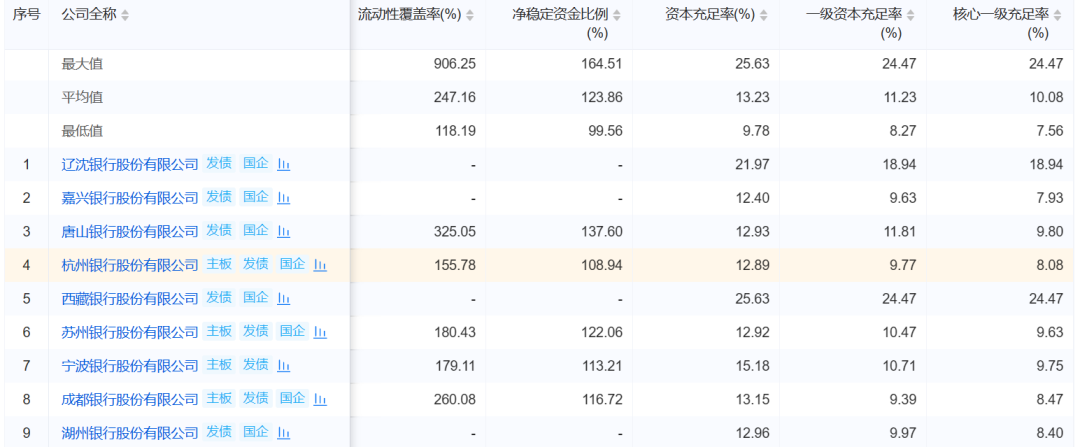Image resolution: width=1080 pixels, height=447 pixels.
Task: Click 发债 tag for 西藏银行
Action: tap(219, 298)
